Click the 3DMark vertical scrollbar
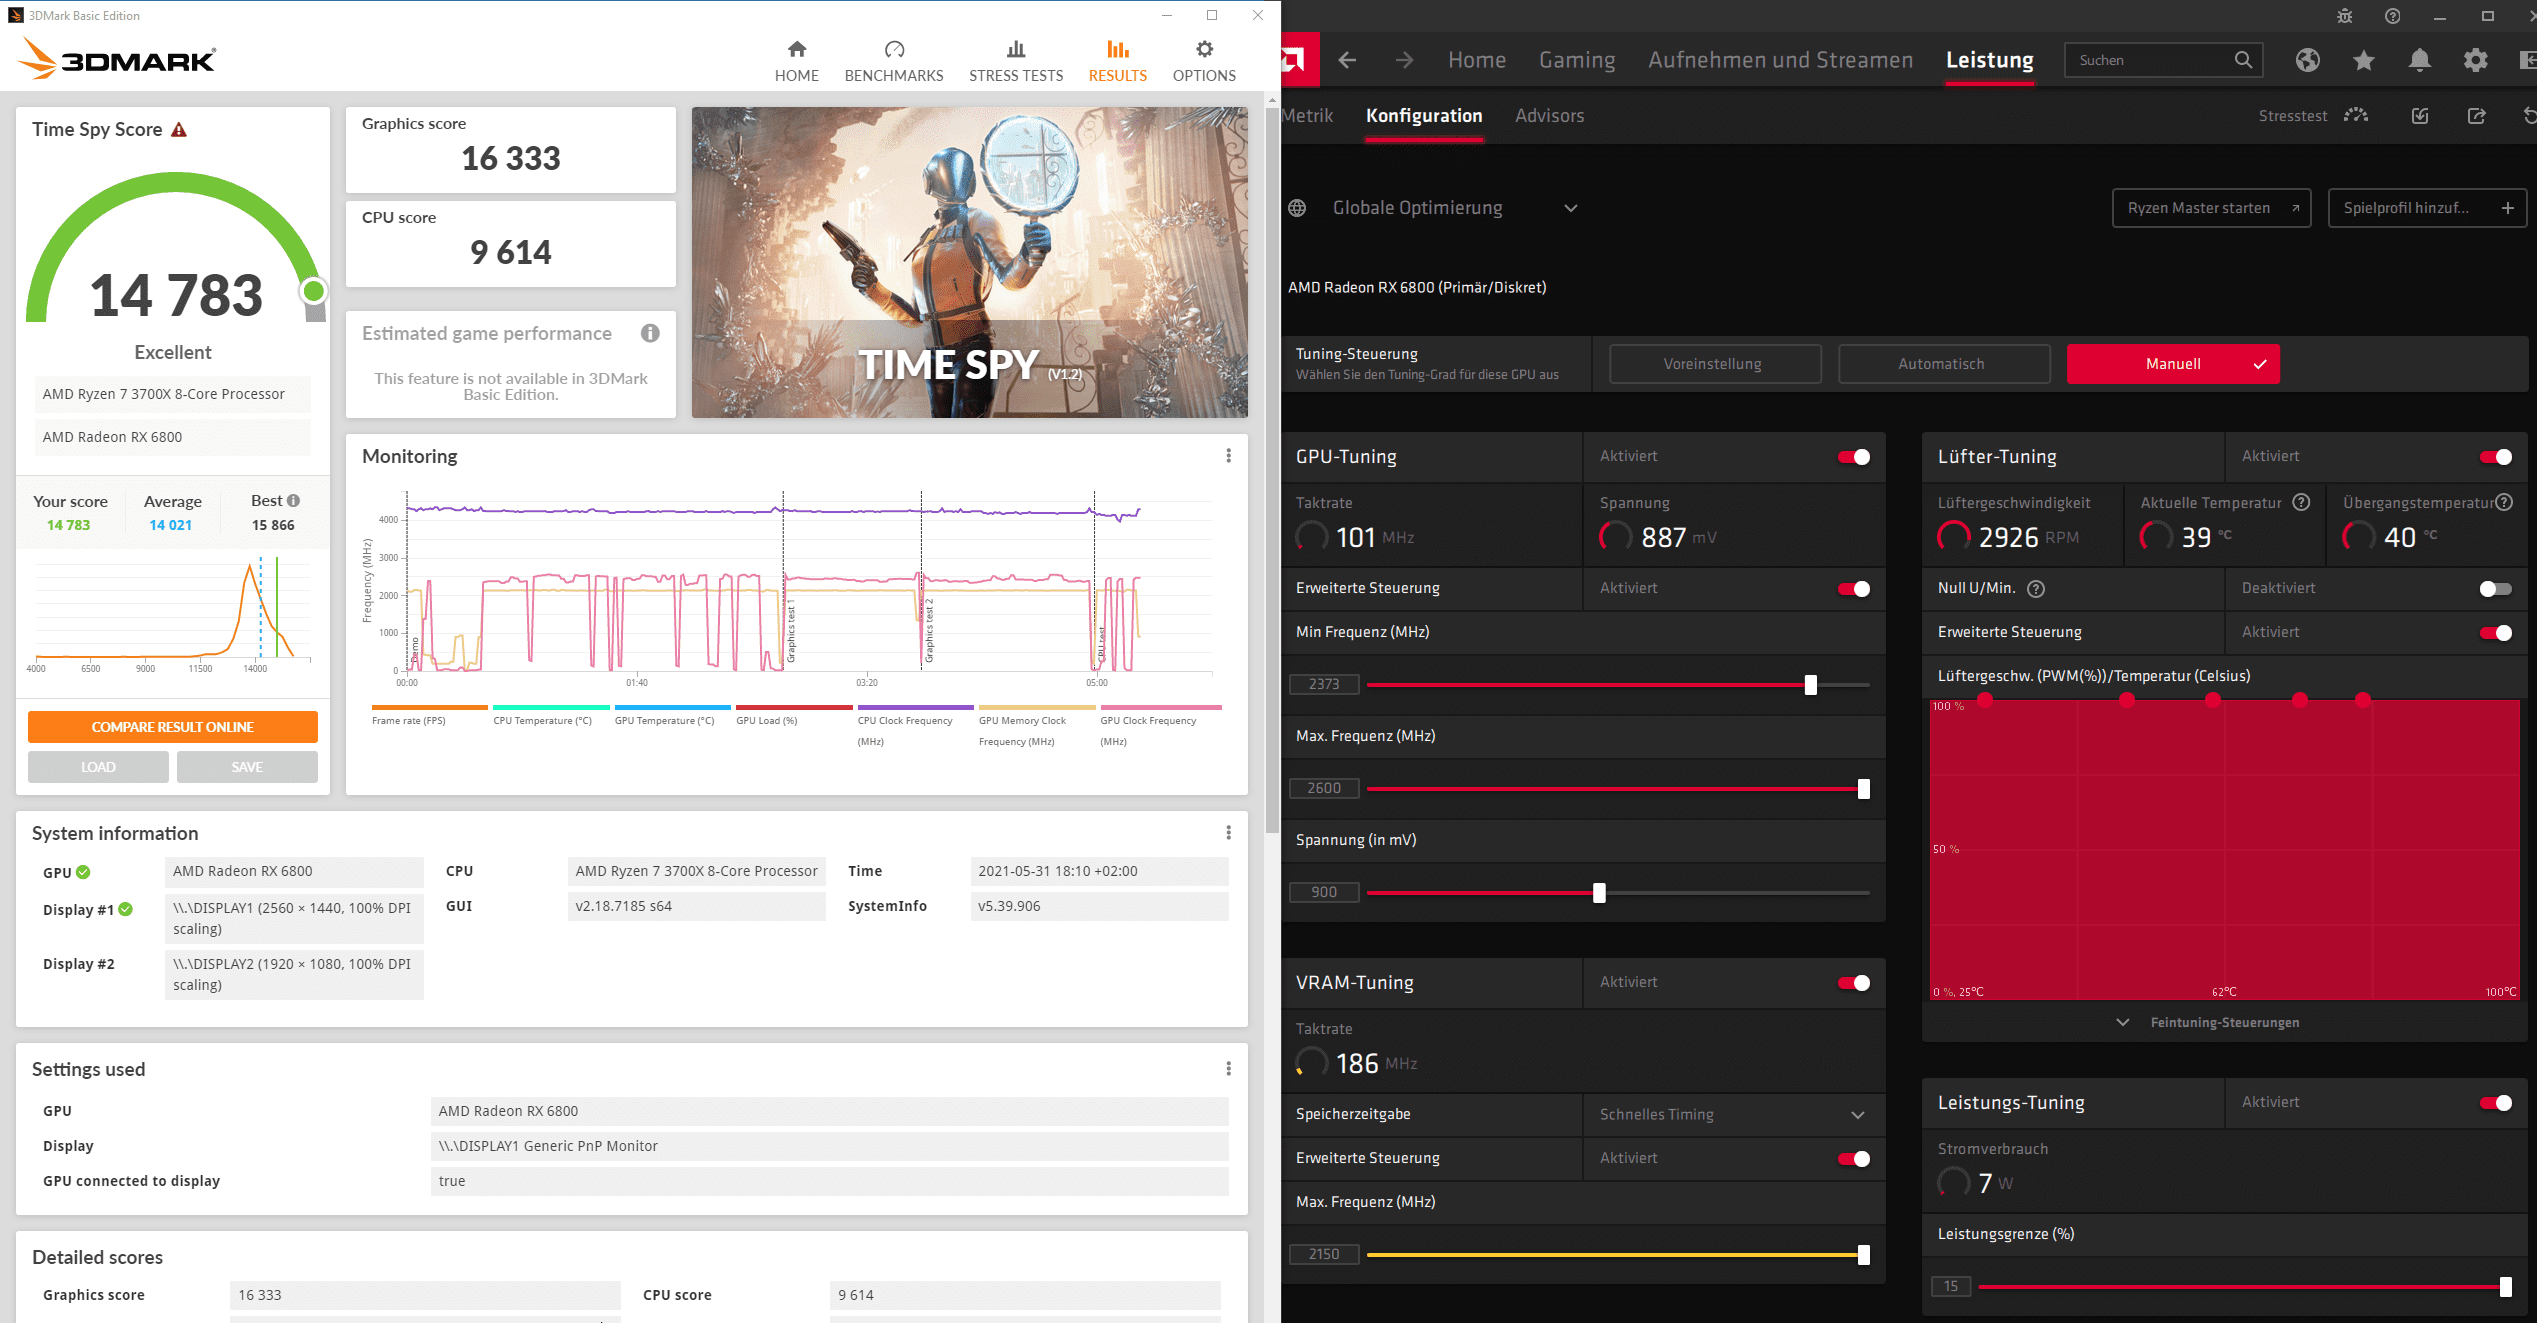The width and height of the screenshot is (2537, 1323). pyautogui.click(x=1272, y=470)
